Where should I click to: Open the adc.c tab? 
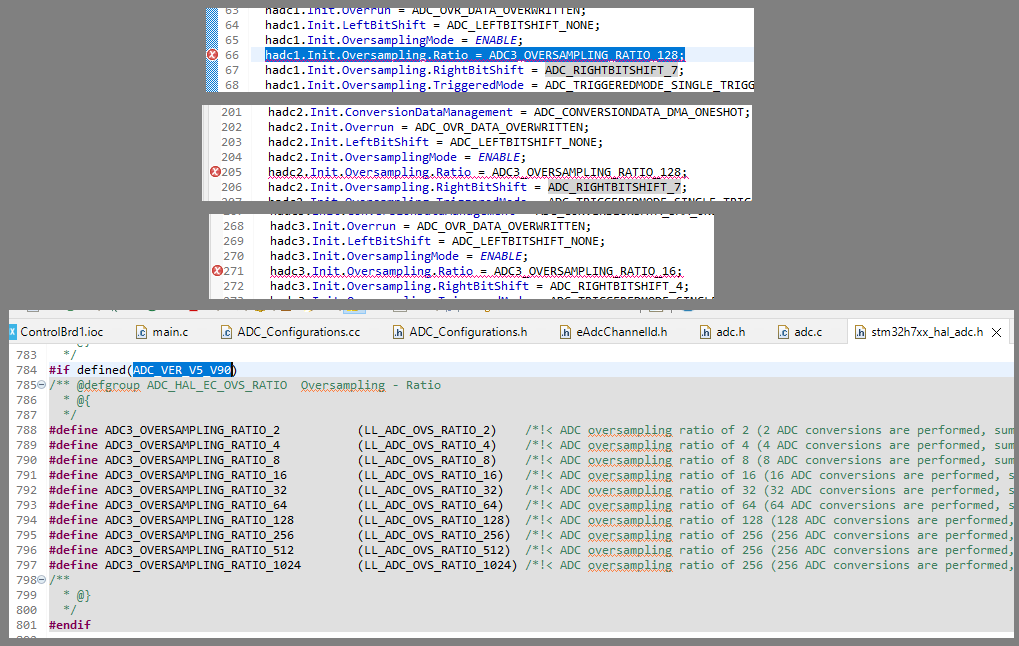click(800, 332)
